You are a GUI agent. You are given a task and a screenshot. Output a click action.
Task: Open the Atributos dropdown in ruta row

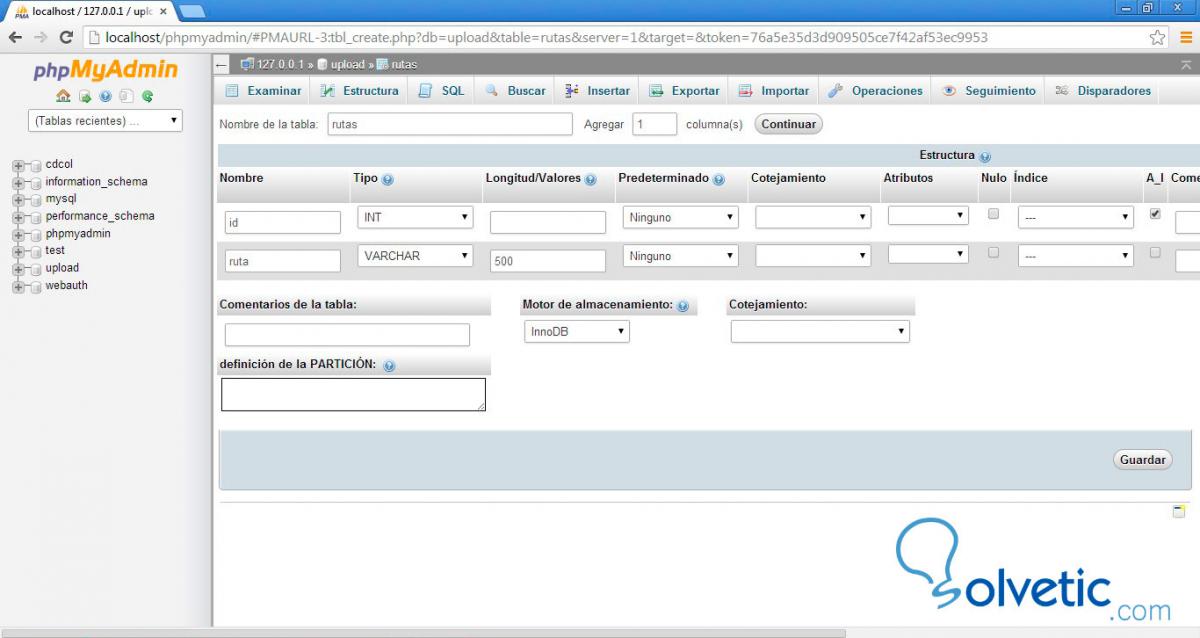pos(928,254)
